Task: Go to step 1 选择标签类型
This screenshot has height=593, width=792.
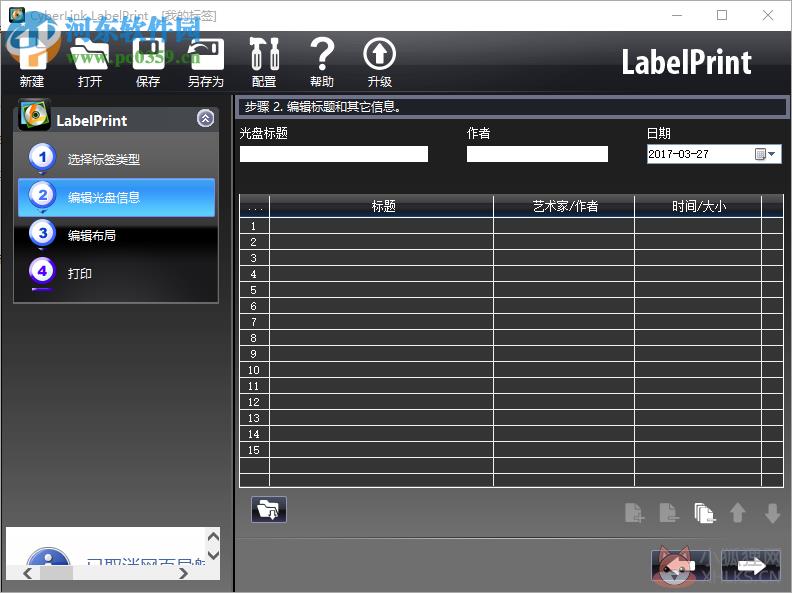Action: 116,159
